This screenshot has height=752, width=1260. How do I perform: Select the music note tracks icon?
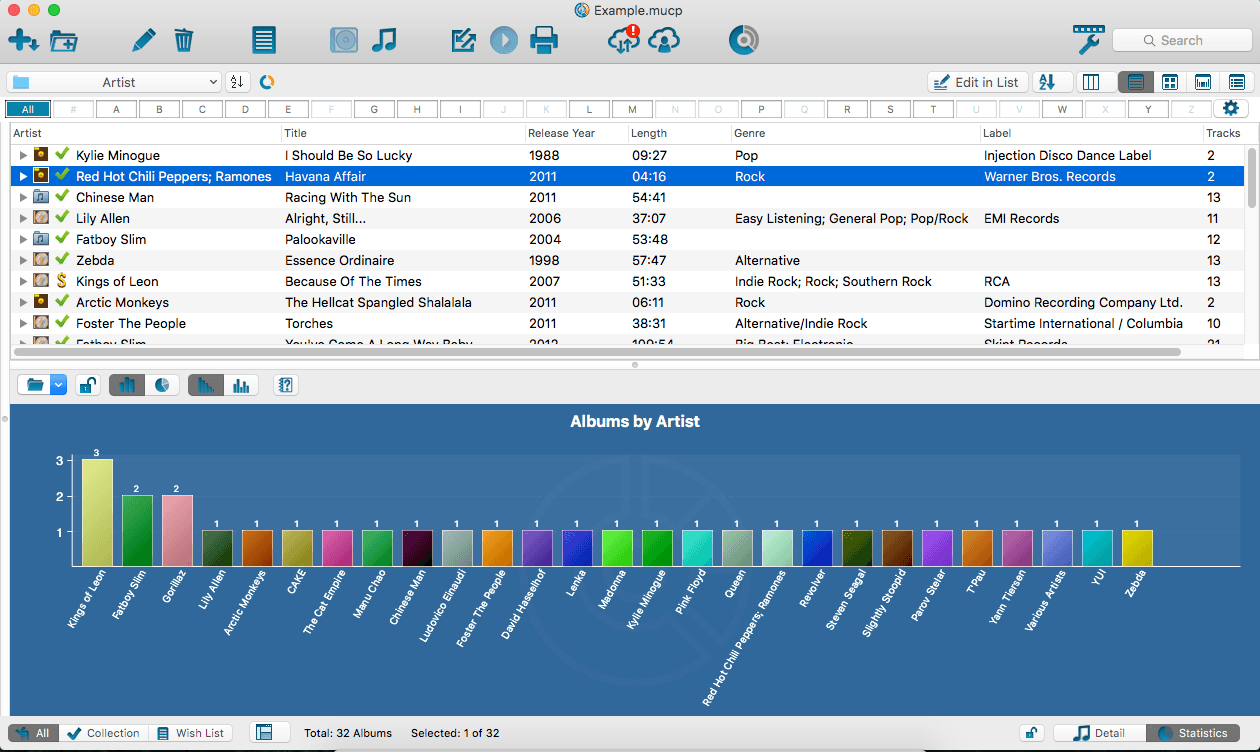384,40
